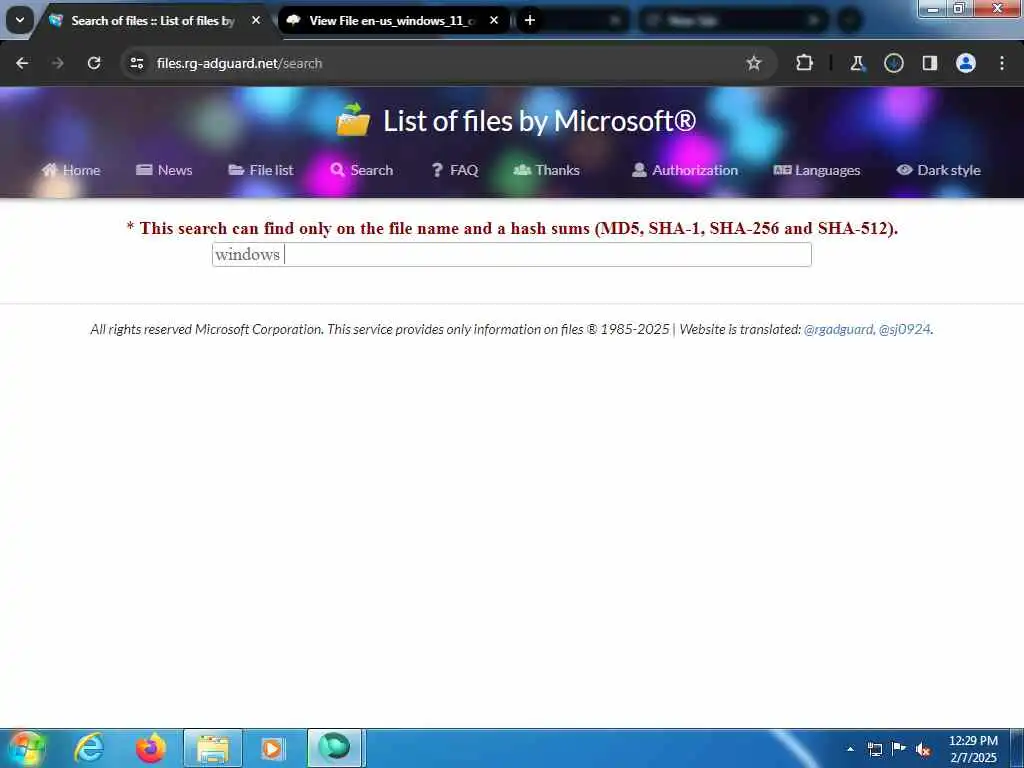Viewport: 1024px width, 768px height.
Task: Click the folder logo beside the site title
Action: (353, 120)
